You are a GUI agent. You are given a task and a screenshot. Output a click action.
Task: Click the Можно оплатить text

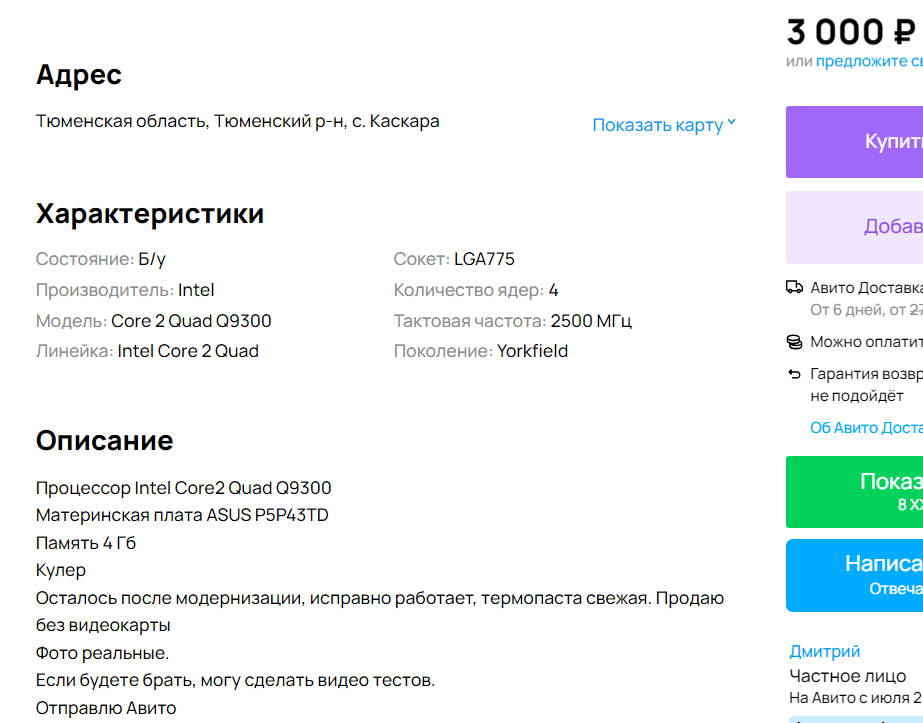click(866, 342)
